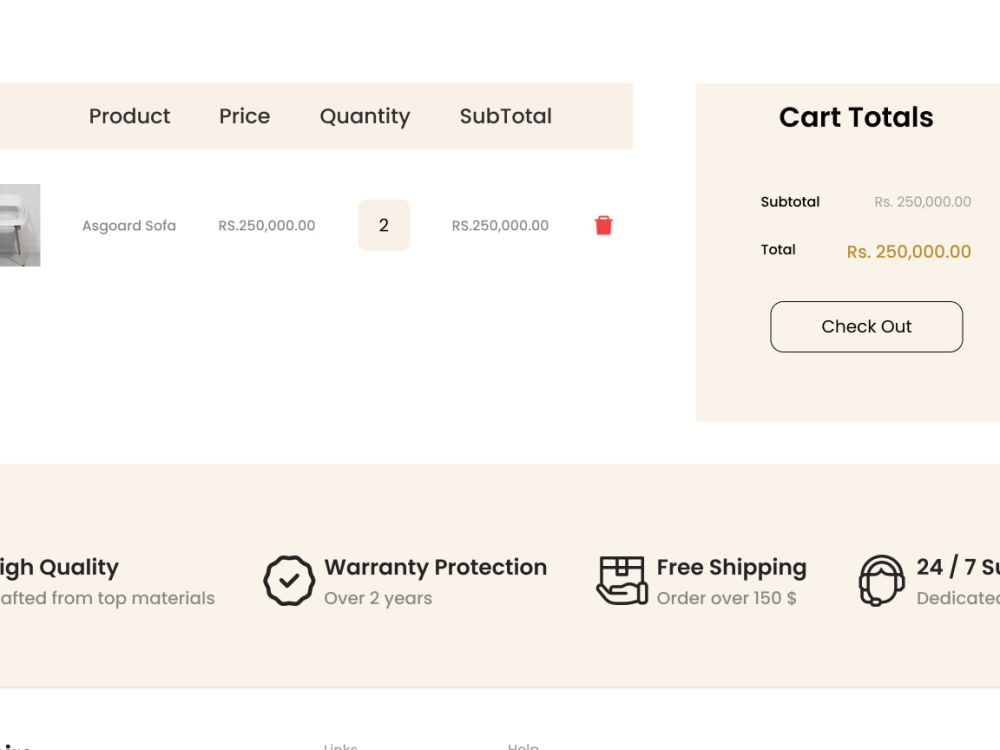
Task: Click the 24/7 support headset icon
Action: pos(881,580)
